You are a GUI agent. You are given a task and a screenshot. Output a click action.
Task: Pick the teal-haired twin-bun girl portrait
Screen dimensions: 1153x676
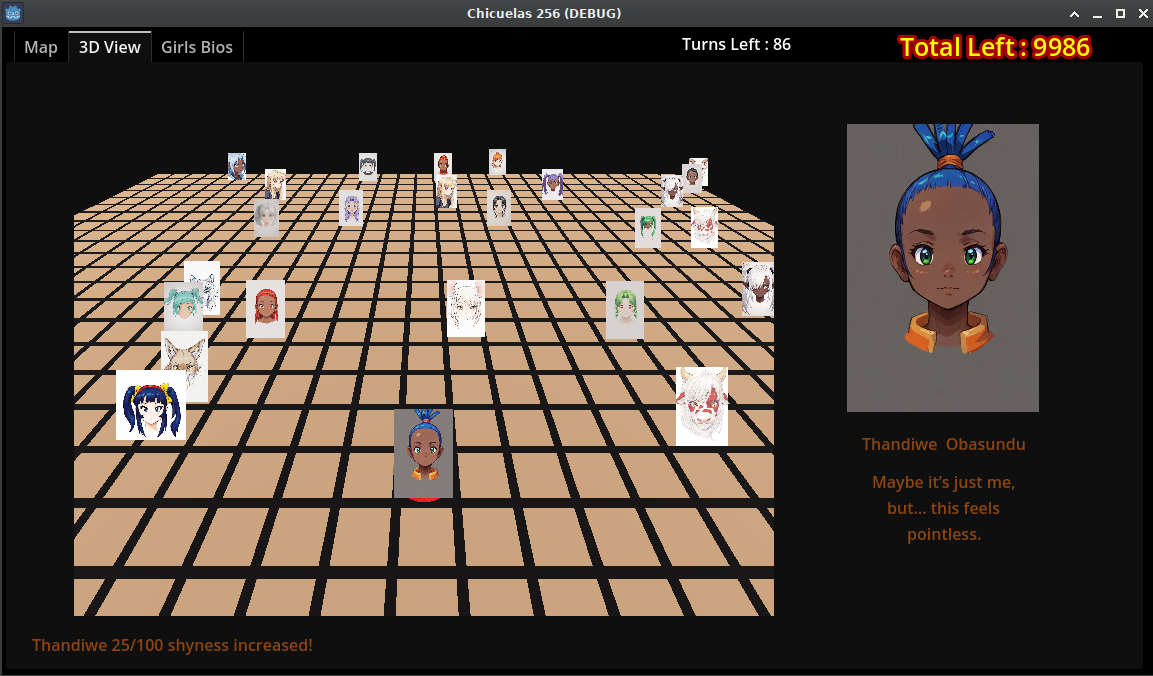(x=183, y=306)
